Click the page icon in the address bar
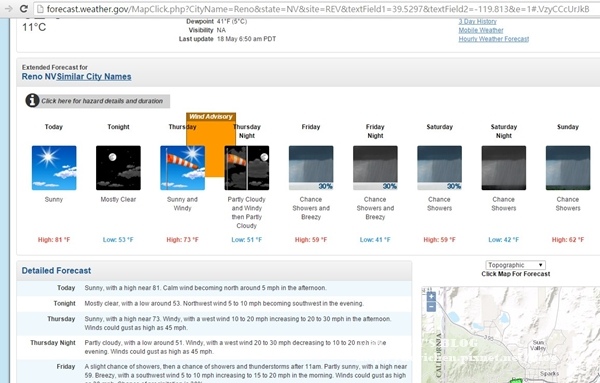This screenshot has width=600, height=383. point(40,8)
